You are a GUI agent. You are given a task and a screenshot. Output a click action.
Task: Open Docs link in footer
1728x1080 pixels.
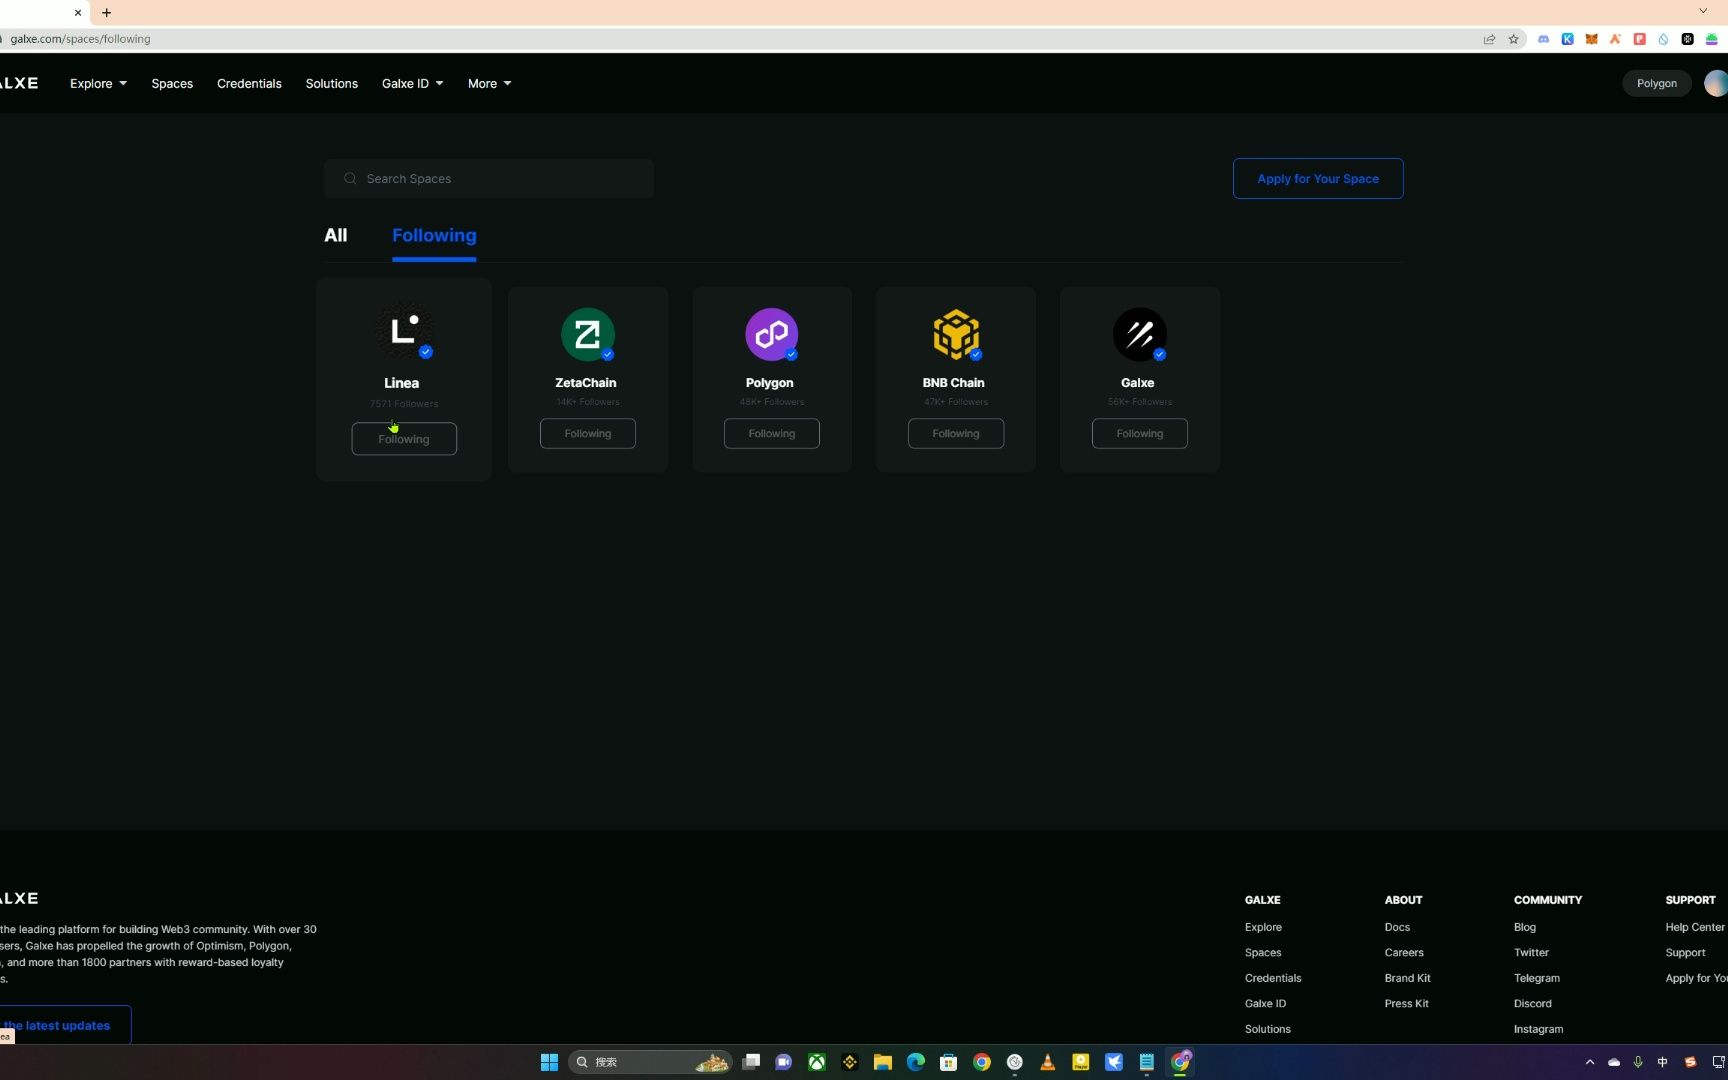coord(1397,927)
